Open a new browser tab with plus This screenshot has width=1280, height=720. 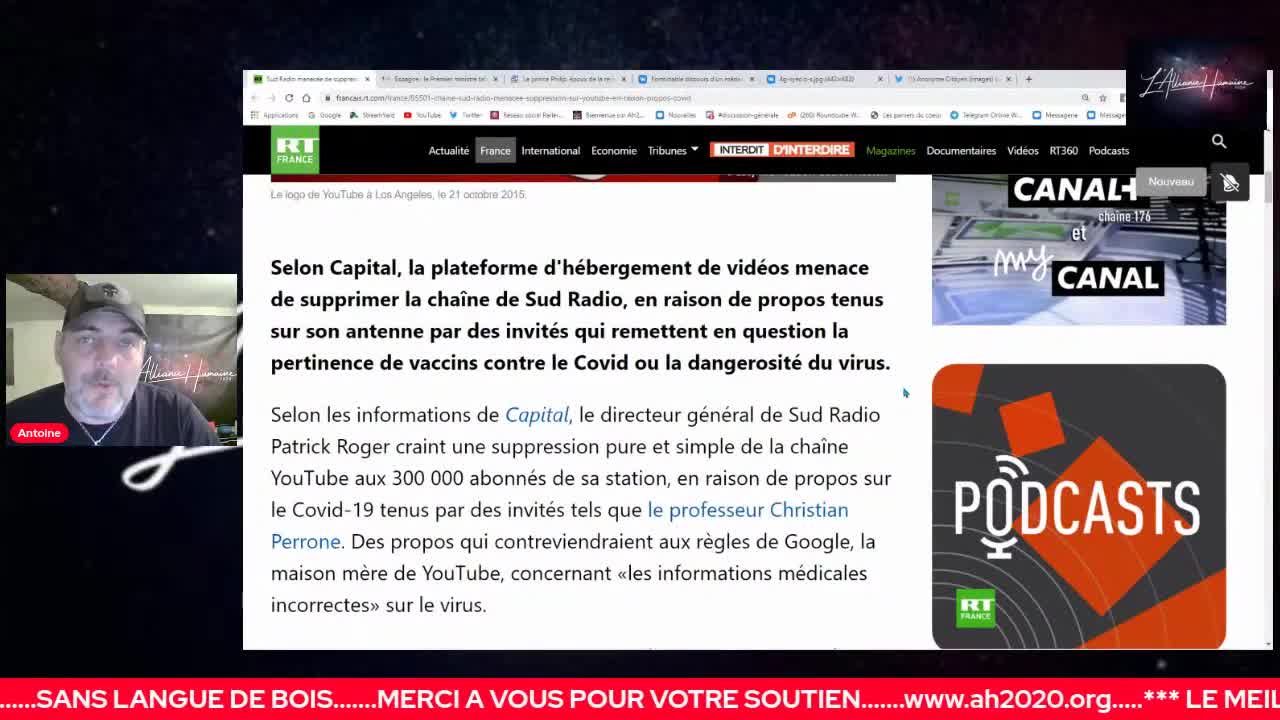[1028, 79]
